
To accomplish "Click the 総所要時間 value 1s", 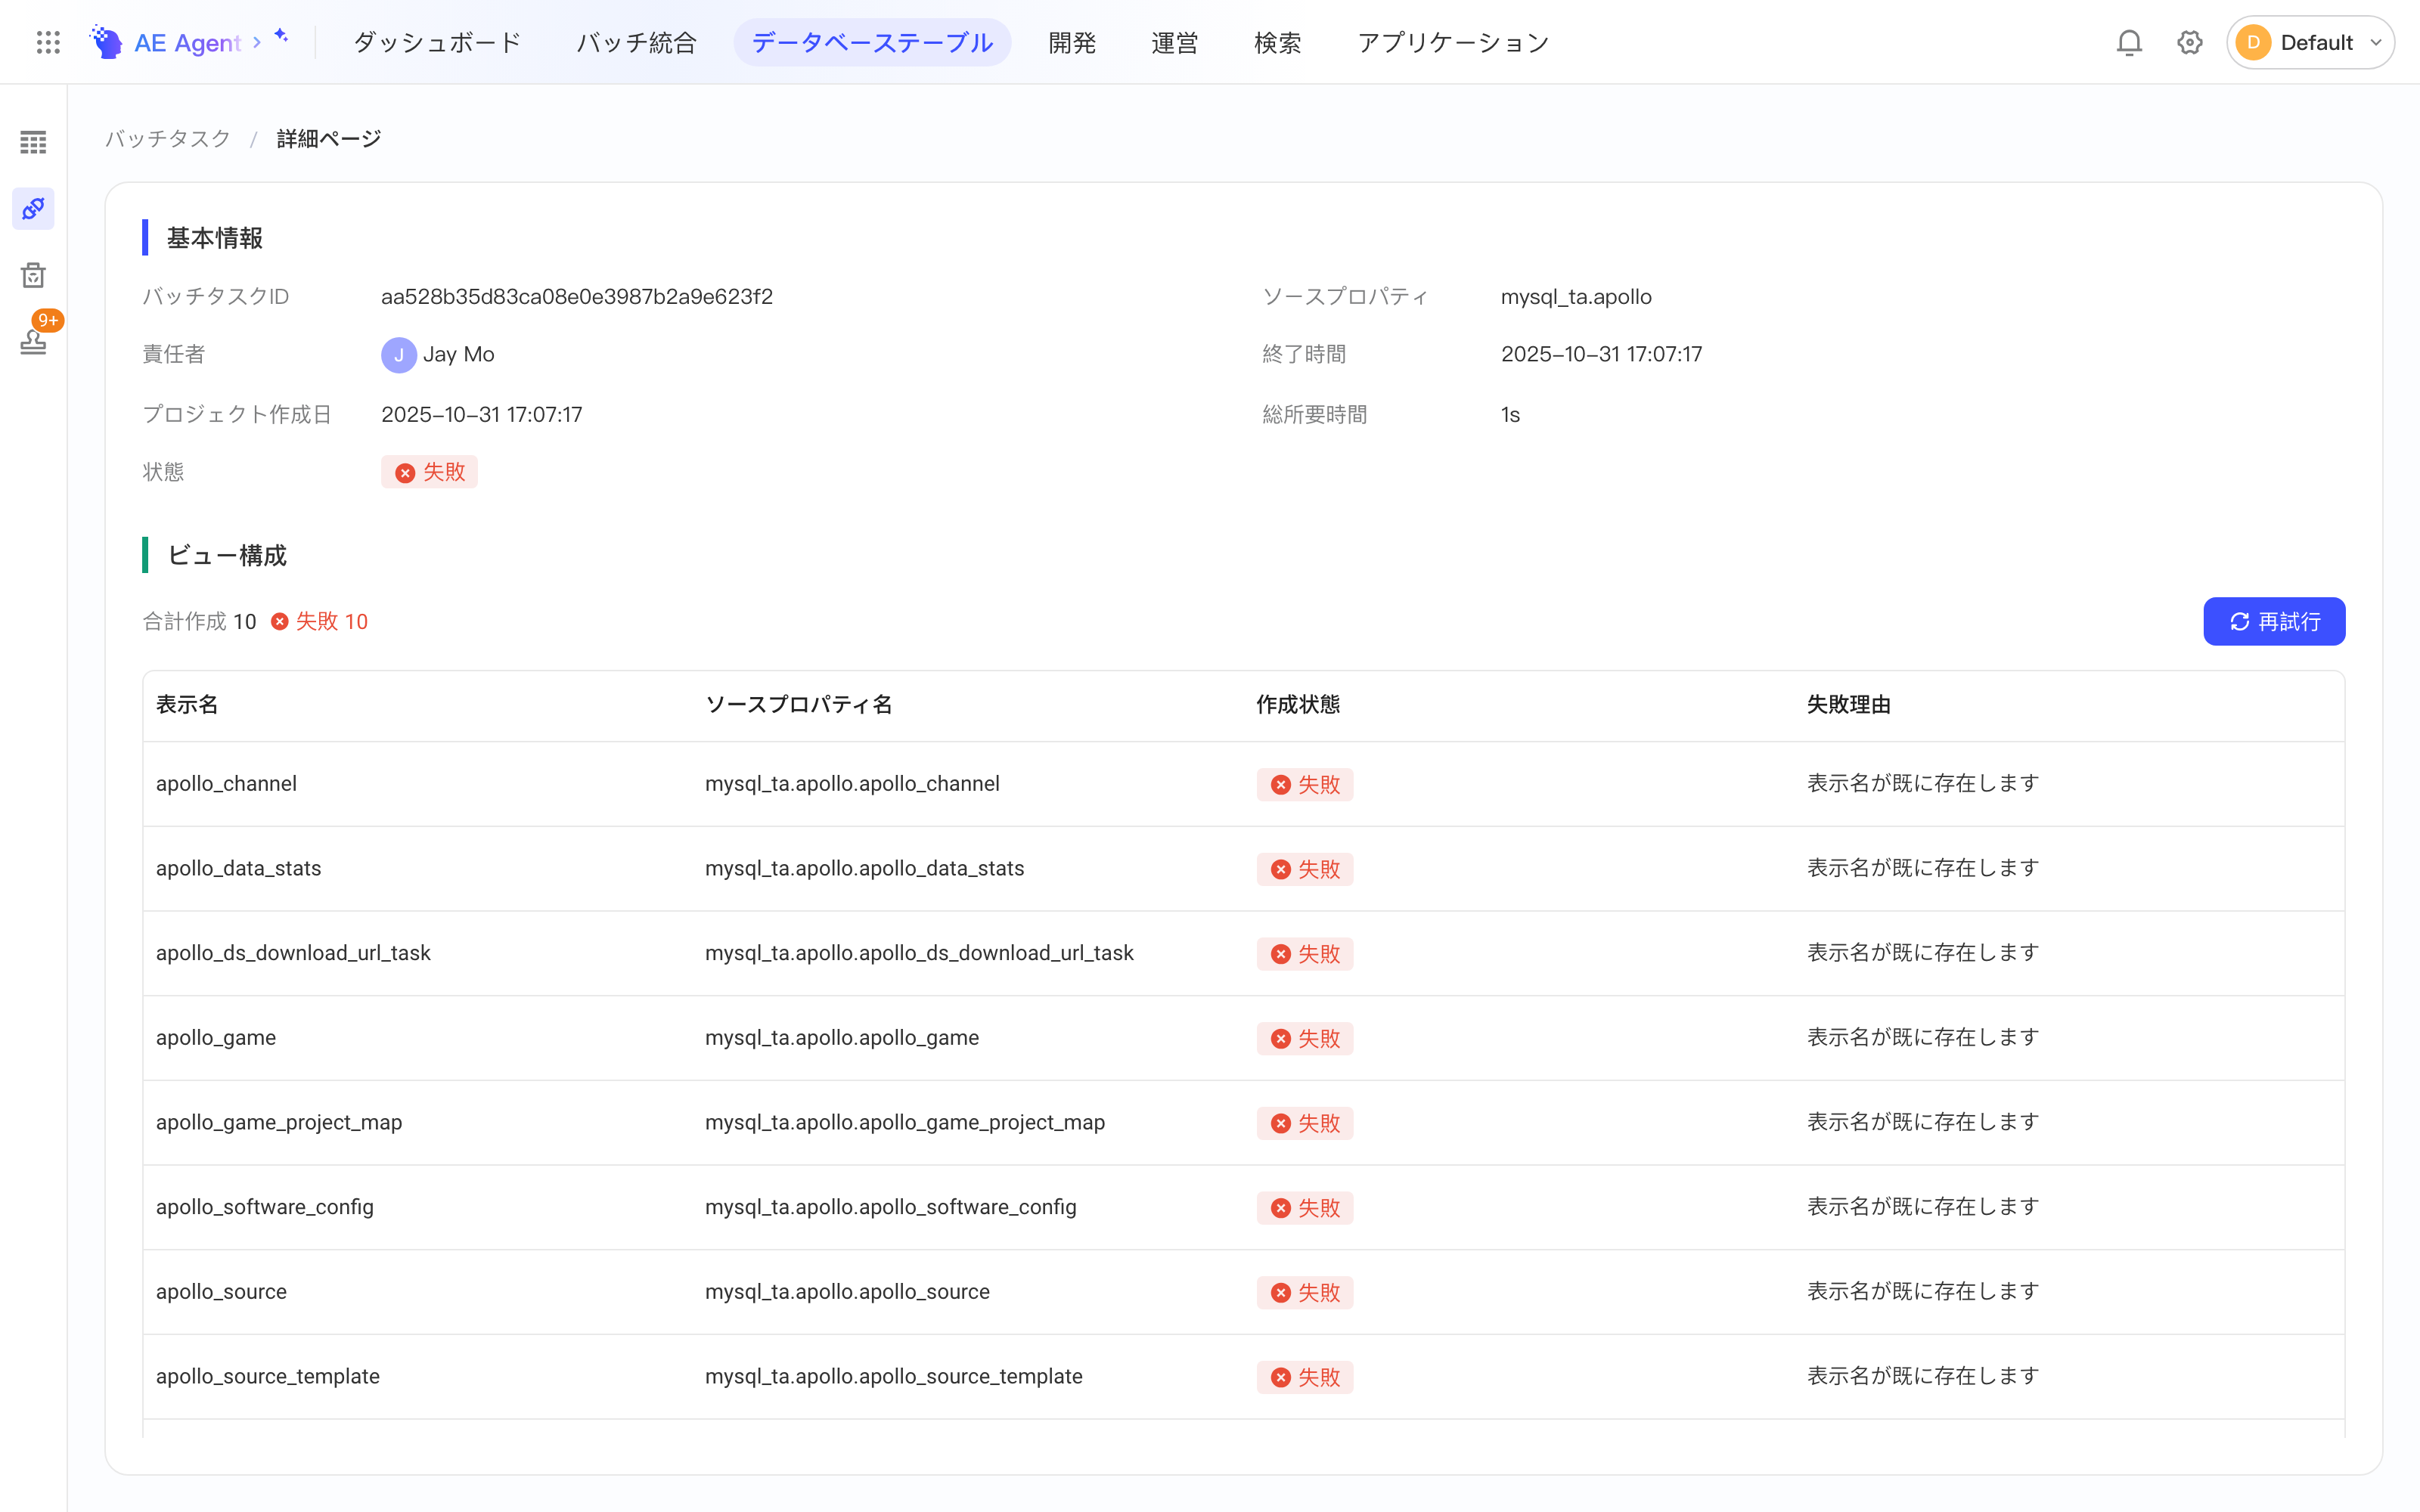I will point(1510,414).
